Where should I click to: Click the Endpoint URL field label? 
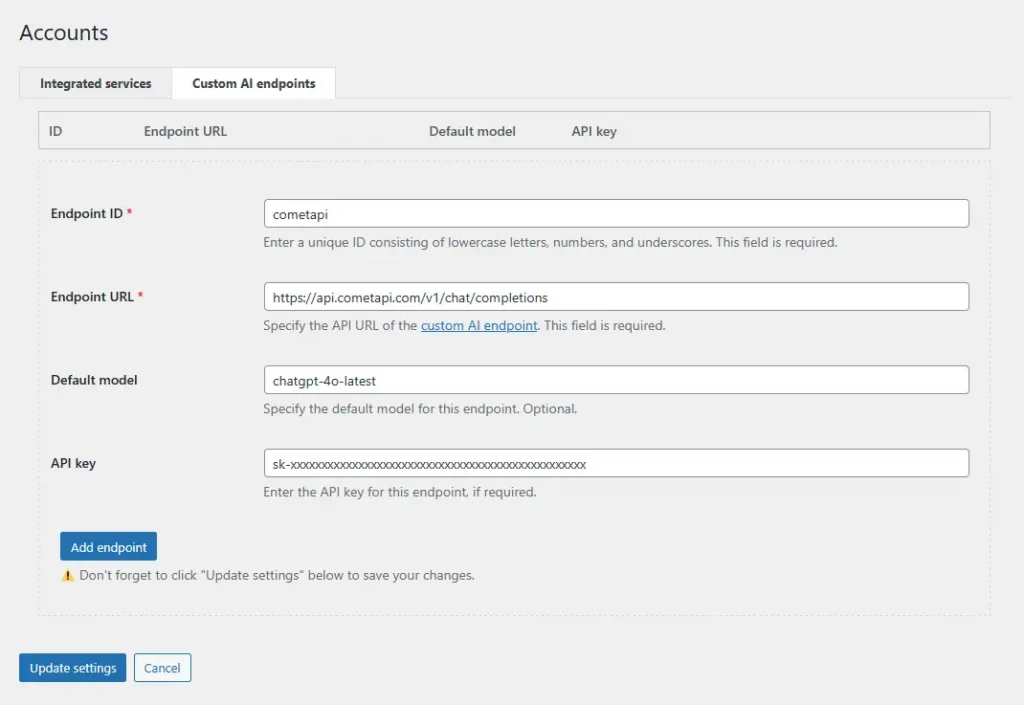pyautogui.click(x=92, y=297)
